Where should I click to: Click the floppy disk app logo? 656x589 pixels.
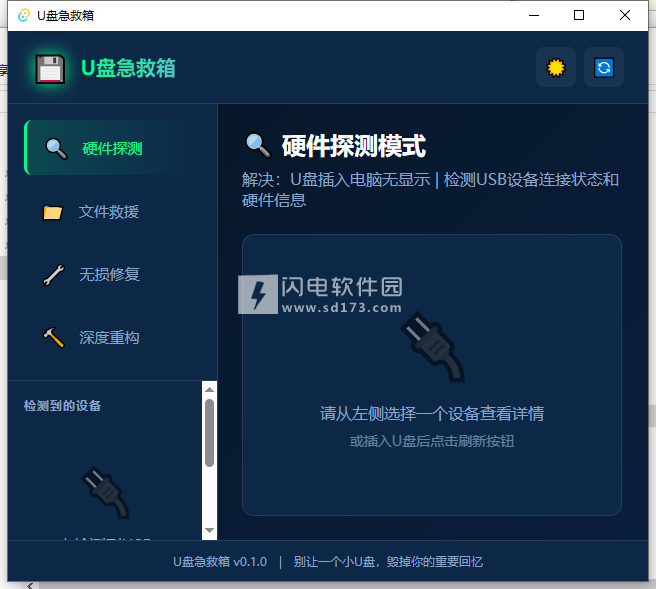pyautogui.click(x=49, y=68)
